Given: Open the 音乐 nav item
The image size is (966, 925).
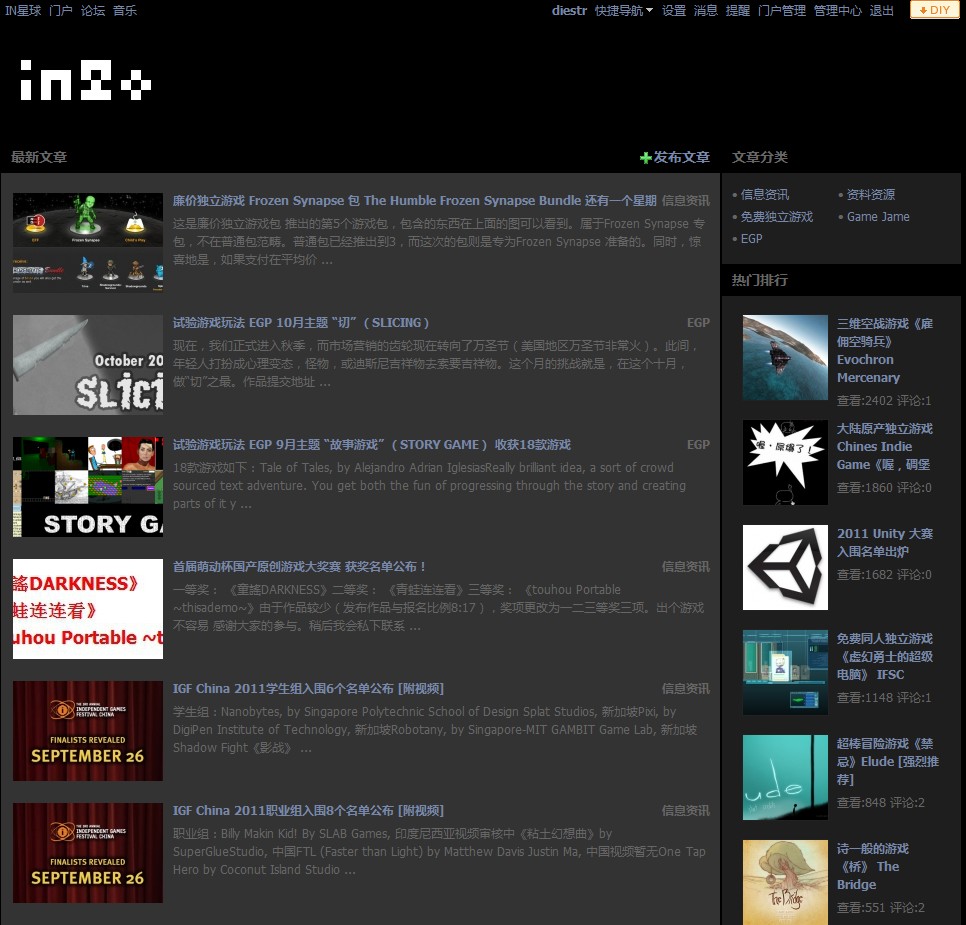Looking at the screenshot, I should pyautogui.click(x=125, y=10).
